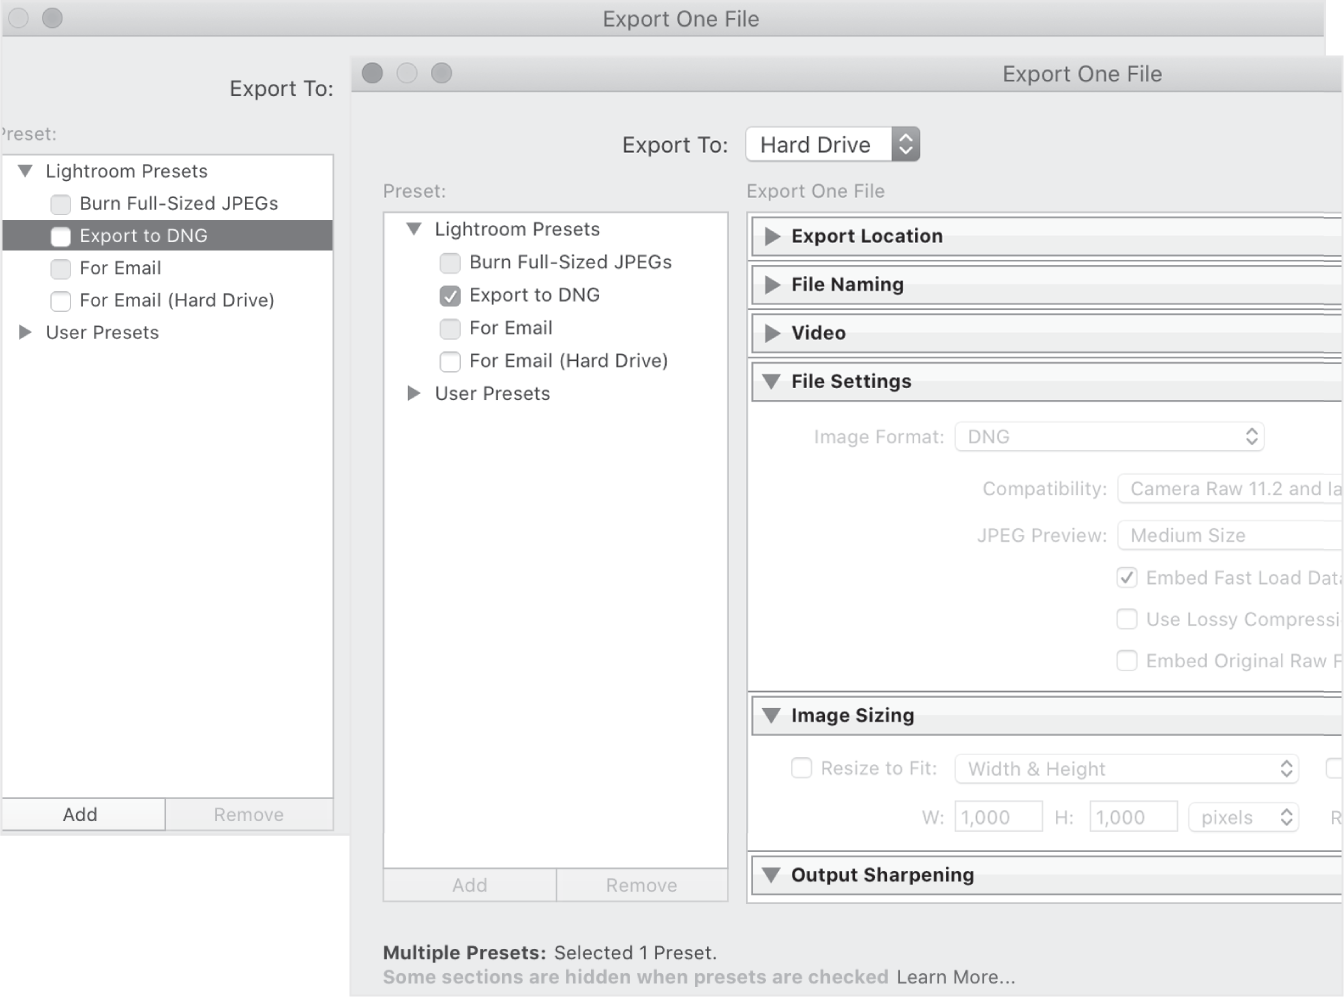Screen dimensions: 1344x997
Task: Expand the Video section
Action: 772,333
